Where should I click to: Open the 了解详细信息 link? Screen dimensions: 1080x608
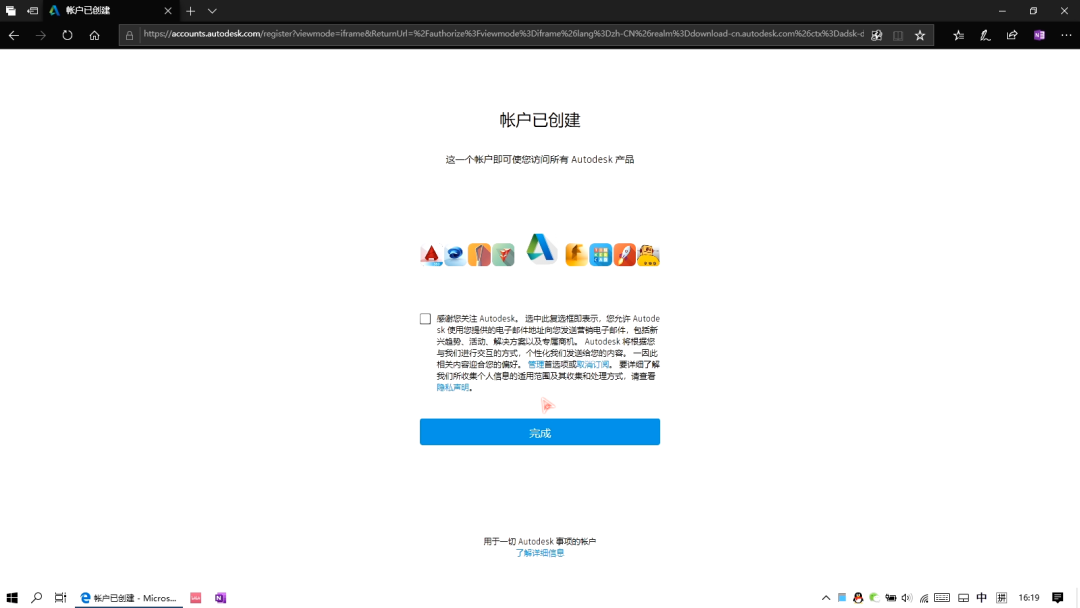pyautogui.click(x=539, y=553)
